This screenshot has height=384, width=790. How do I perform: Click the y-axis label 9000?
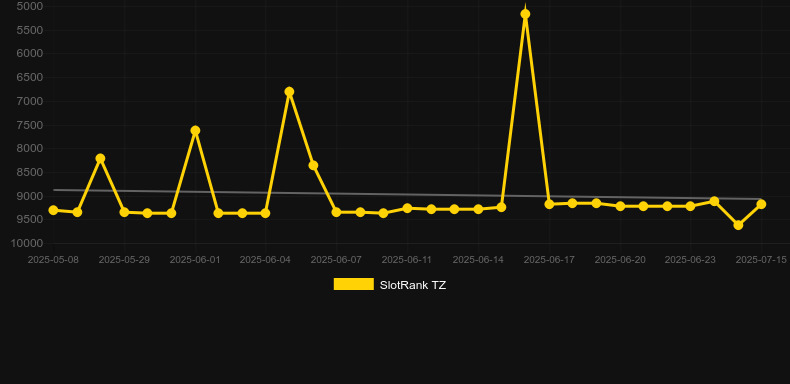coord(29,196)
